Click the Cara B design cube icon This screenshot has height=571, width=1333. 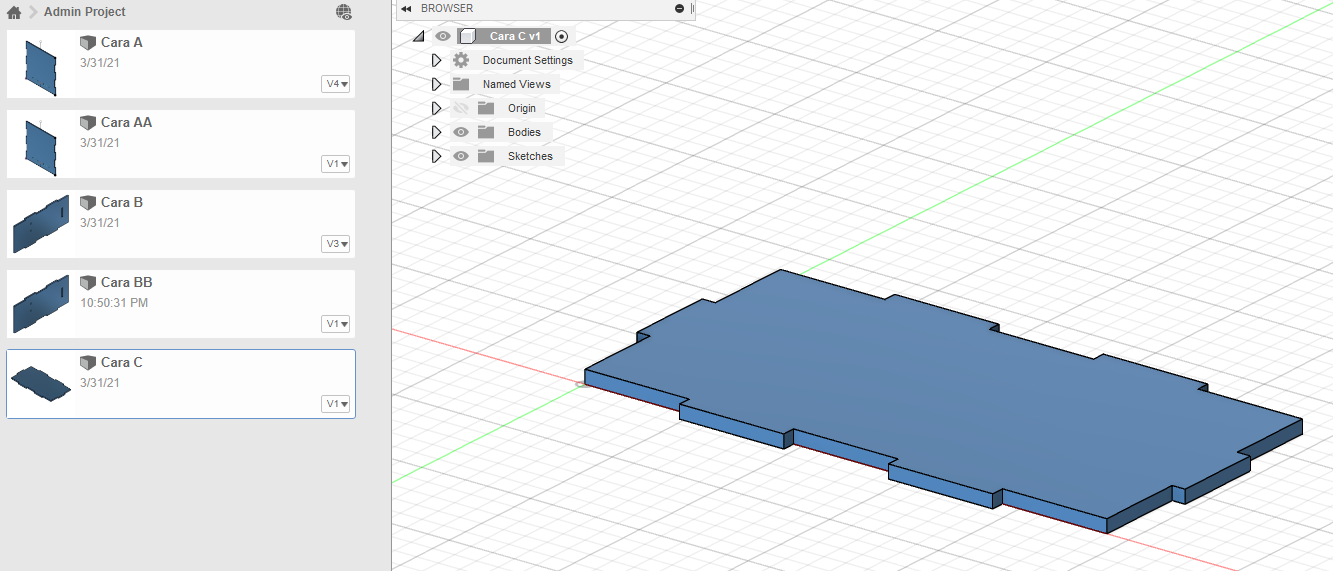[x=87, y=202]
